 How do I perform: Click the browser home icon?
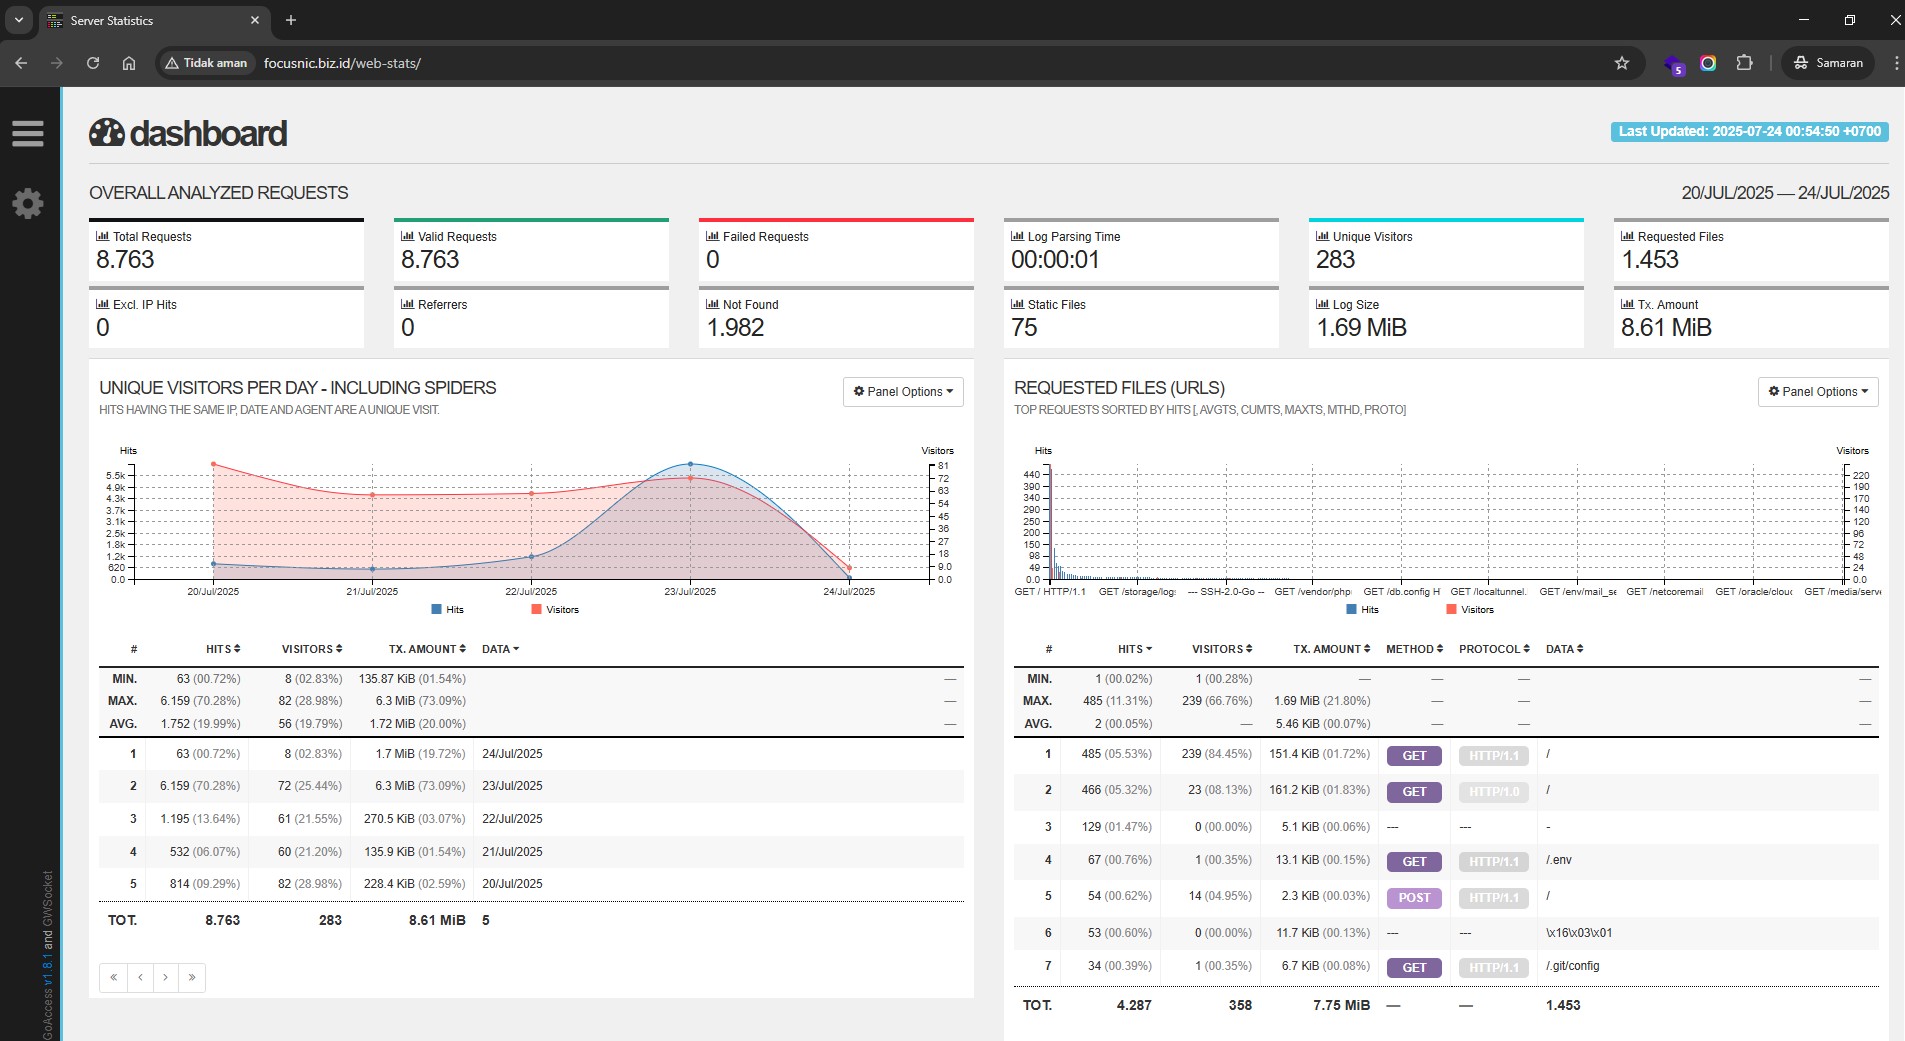(129, 63)
